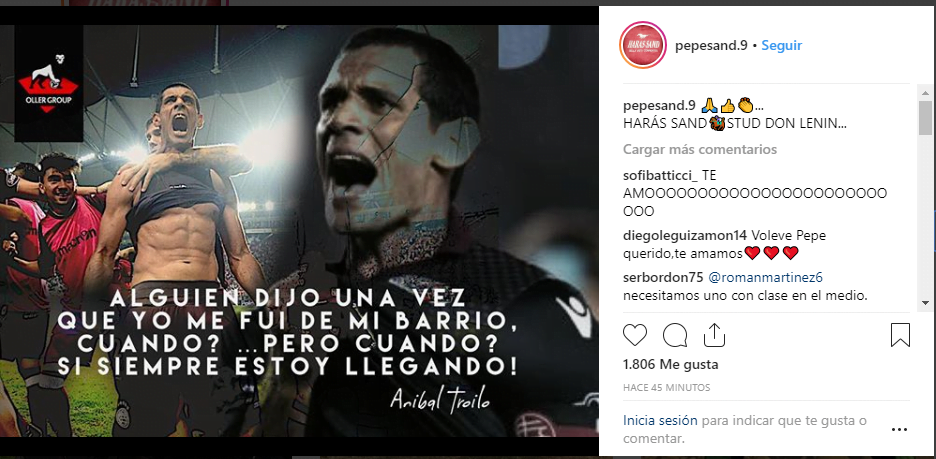
Task: View the 1.806 Me gusta likes list
Action: click(x=670, y=364)
